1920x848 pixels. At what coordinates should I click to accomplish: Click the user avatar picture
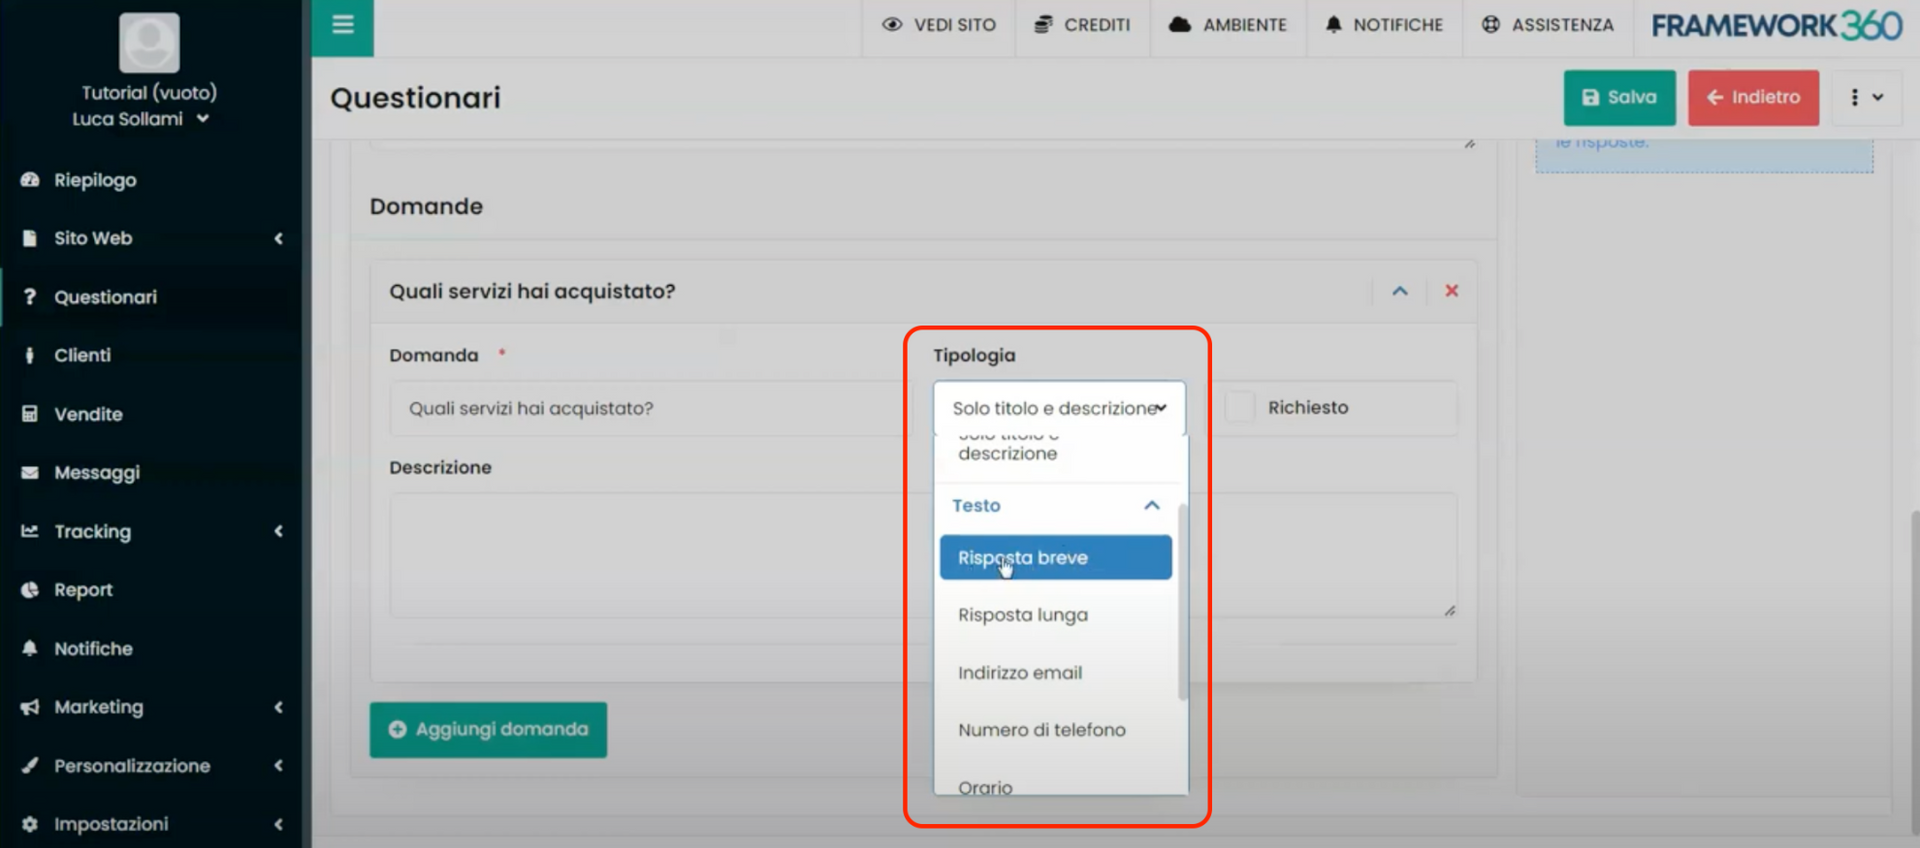tap(149, 43)
